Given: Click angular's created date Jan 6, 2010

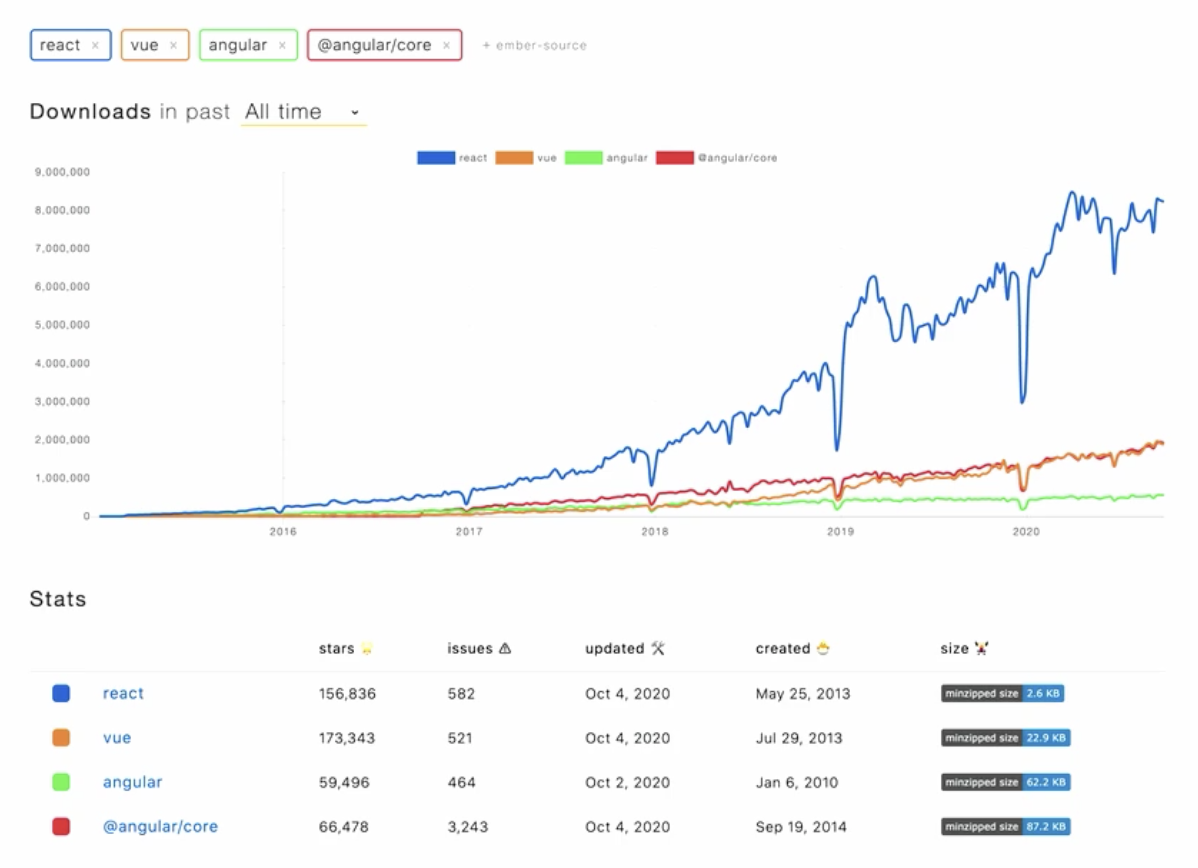Looking at the screenshot, I should [x=797, y=782].
